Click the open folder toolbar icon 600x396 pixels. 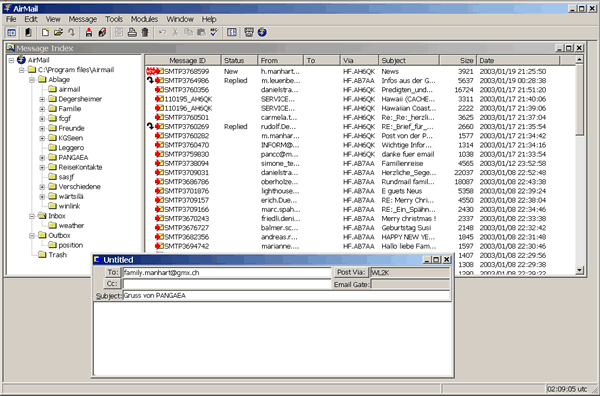[58, 33]
